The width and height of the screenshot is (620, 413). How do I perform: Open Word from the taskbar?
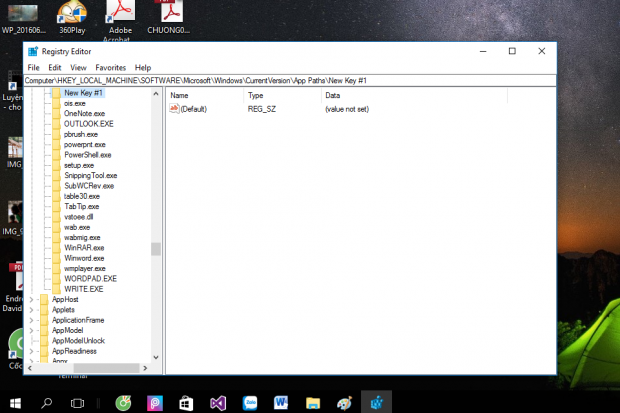280,402
